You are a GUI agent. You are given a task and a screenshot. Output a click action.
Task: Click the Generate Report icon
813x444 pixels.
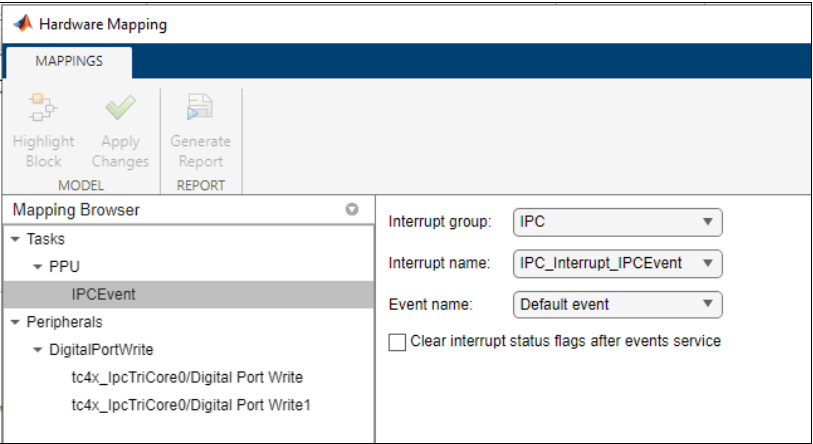tap(200, 108)
